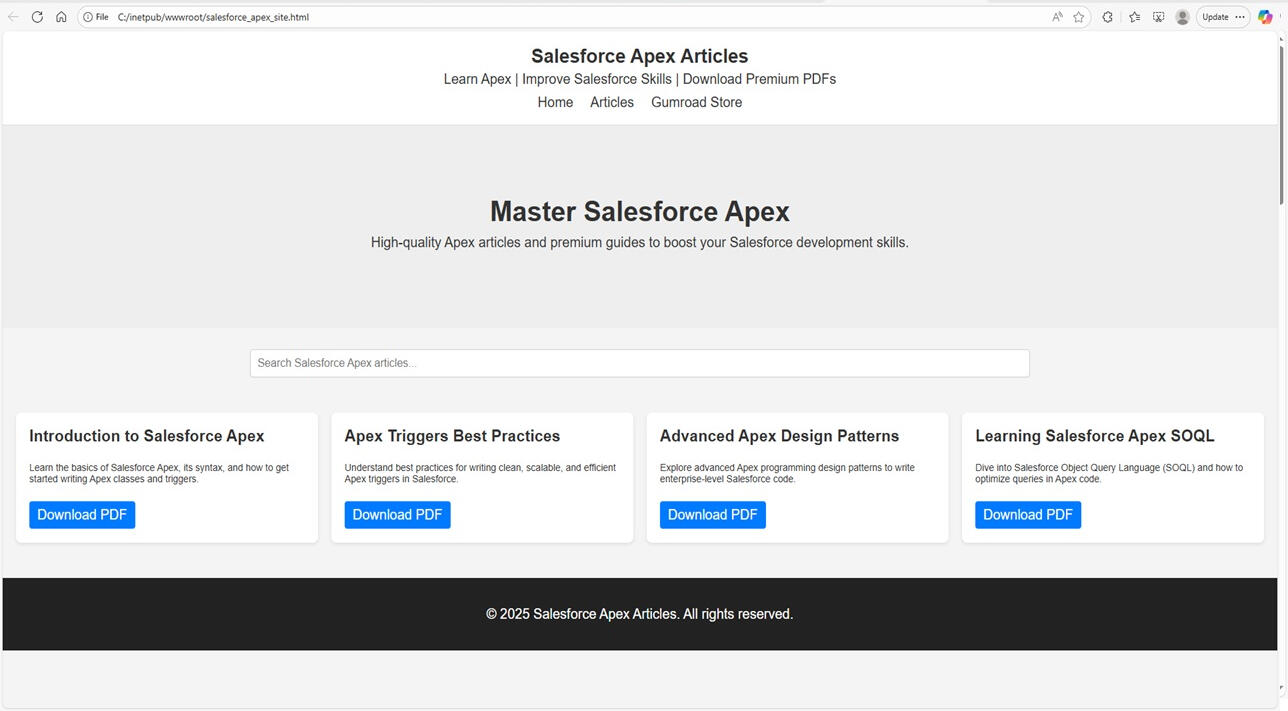Screen dimensions: 1288x711
Task: Click the browser Home icon
Action: pyautogui.click(x=61, y=17)
